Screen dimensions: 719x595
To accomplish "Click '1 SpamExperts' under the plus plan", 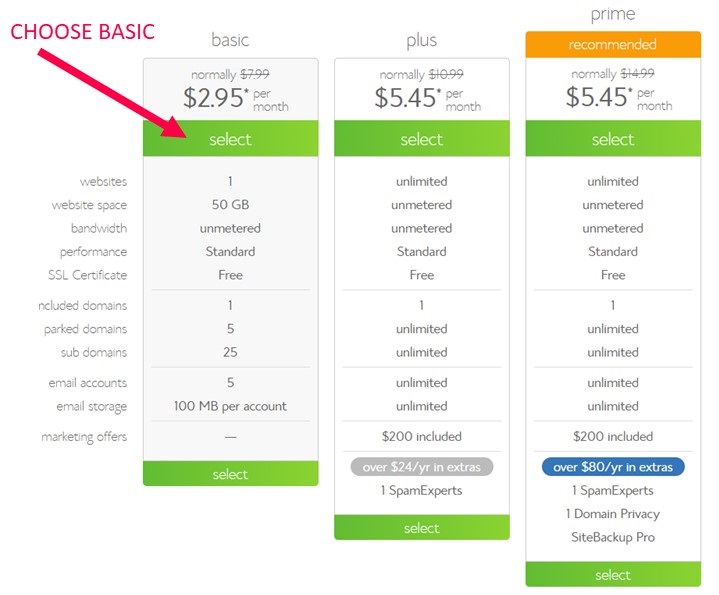I will 422,490.
